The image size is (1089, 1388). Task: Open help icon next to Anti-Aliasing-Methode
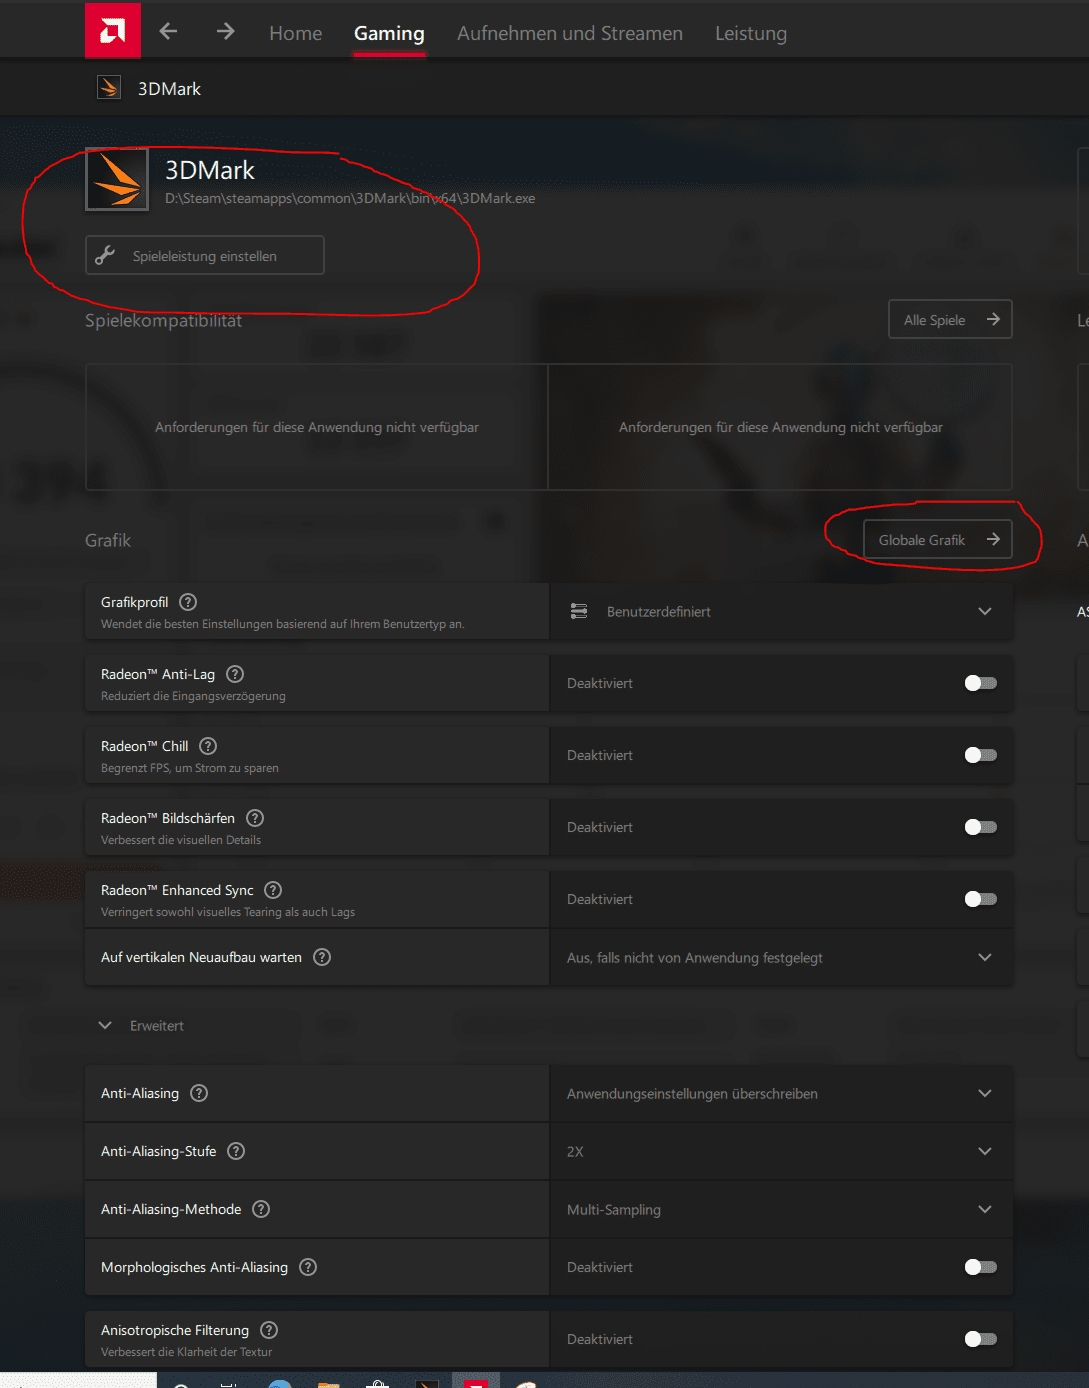tap(261, 1209)
